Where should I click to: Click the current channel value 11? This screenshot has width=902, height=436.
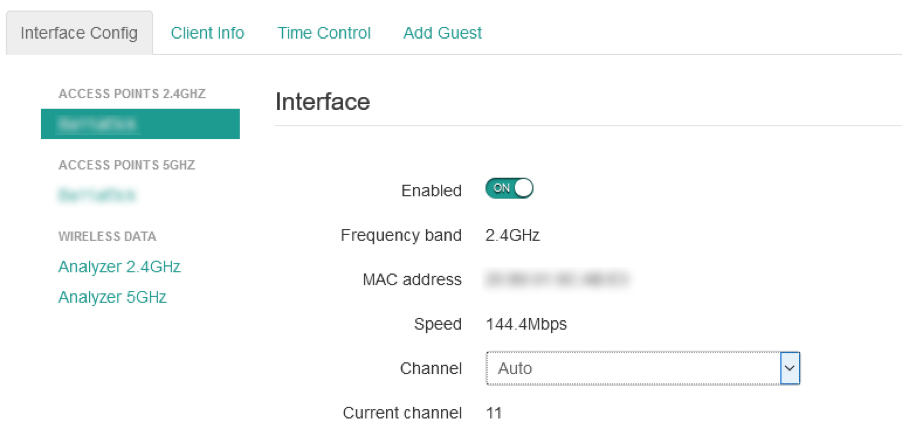494,413
